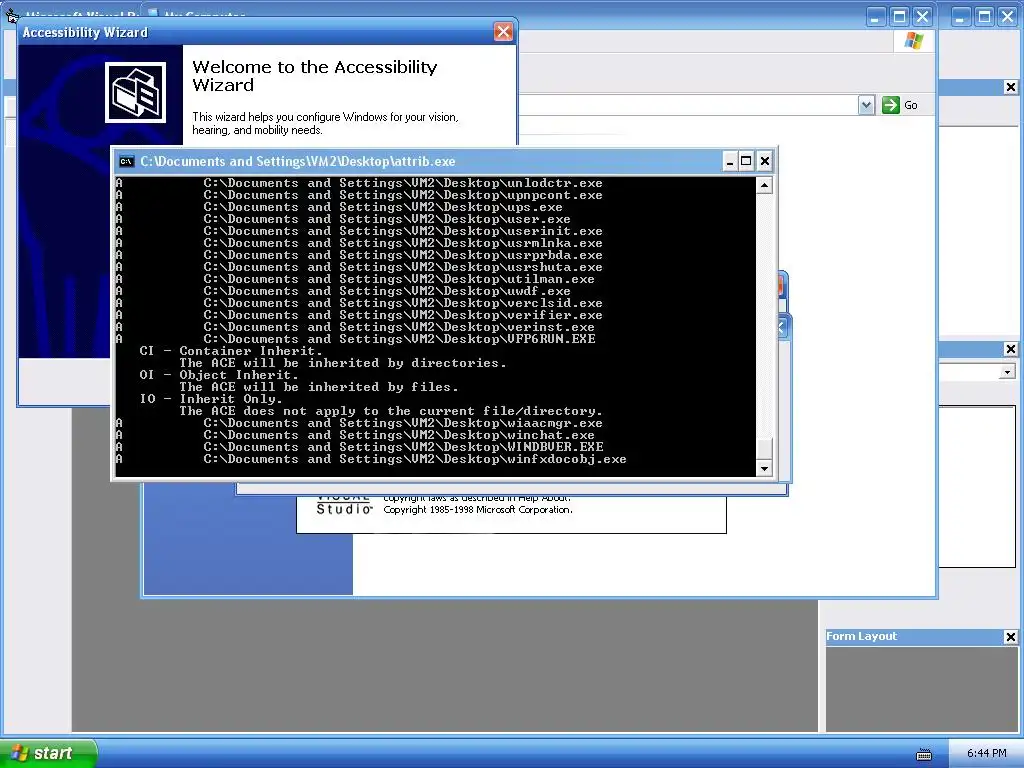Viewport: 1024px width, 768px height.
Task: Click the console scrollbar up arrow
Action: coord(765,185)
